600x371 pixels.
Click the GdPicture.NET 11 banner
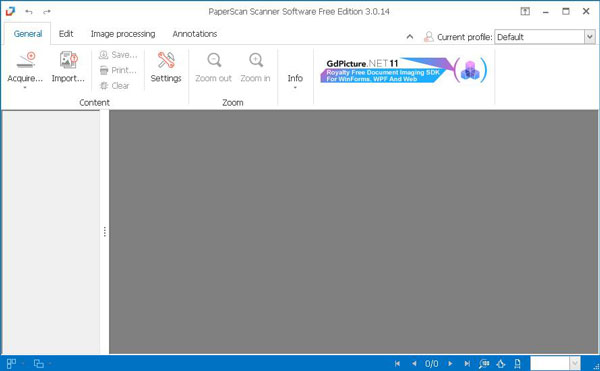404,70
